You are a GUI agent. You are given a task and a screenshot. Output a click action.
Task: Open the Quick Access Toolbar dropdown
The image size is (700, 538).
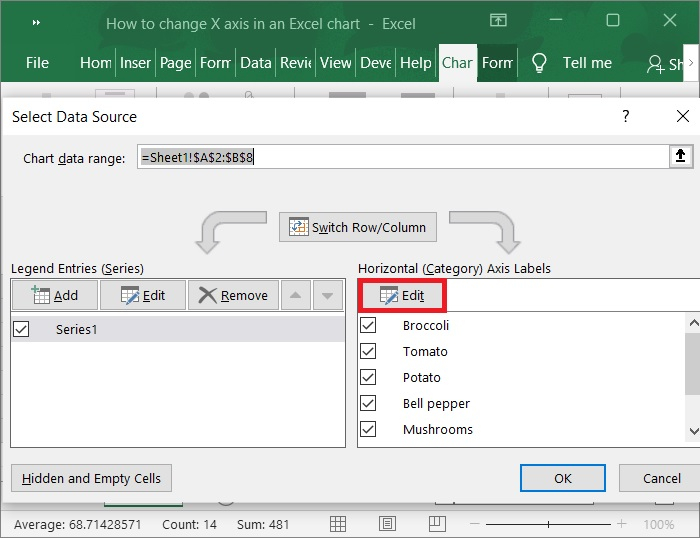(36, 22)
